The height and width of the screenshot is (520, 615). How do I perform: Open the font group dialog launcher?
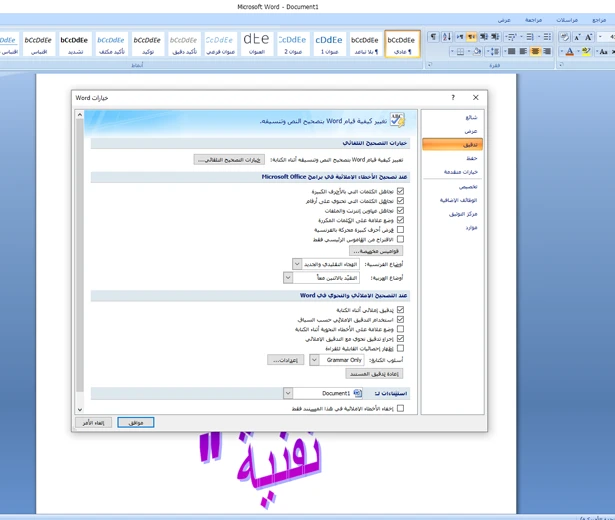(561, 64)
